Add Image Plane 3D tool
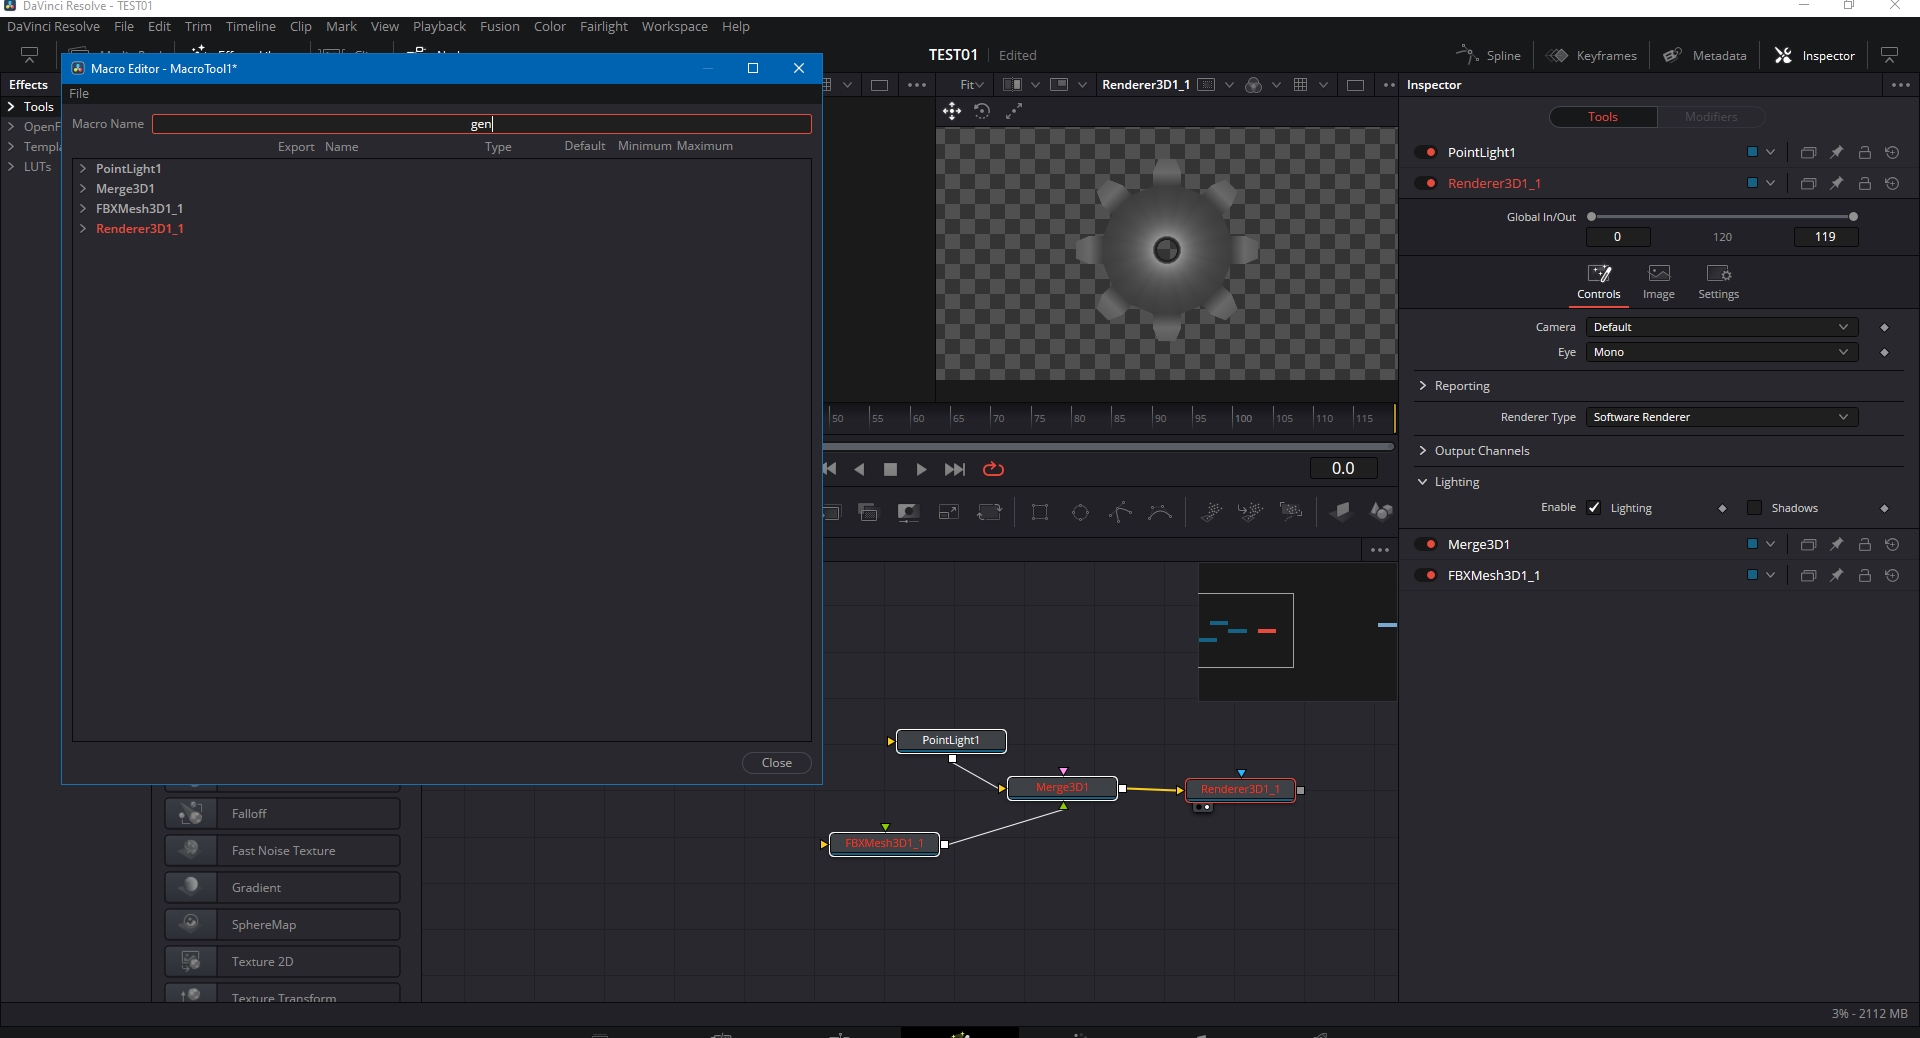Image resolution: width=1920 pixels, height=1038 pixels. coord(1341,512)
